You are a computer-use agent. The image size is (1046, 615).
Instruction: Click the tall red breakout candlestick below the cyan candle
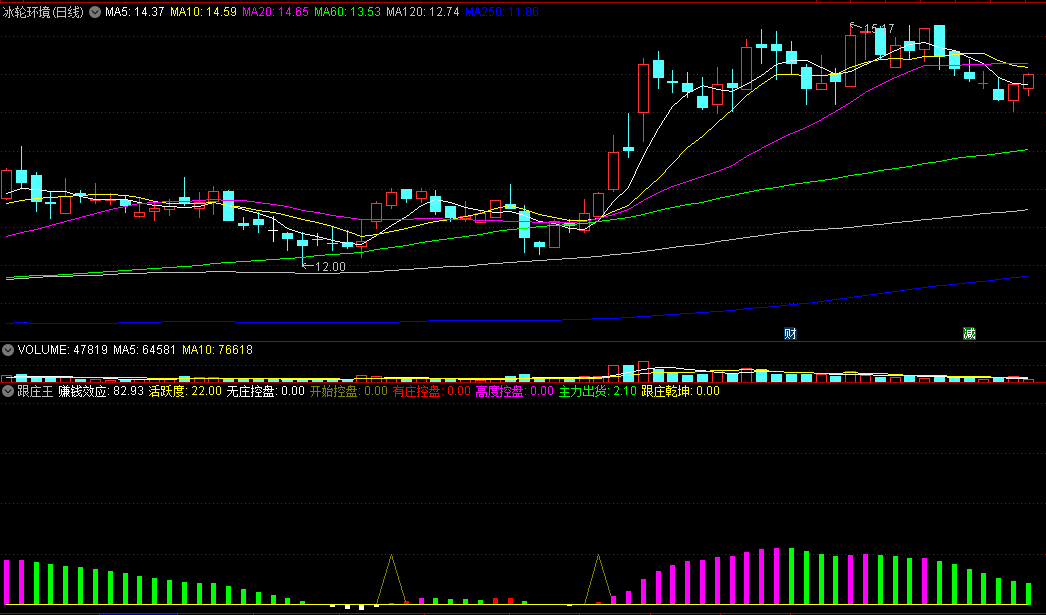643,88
